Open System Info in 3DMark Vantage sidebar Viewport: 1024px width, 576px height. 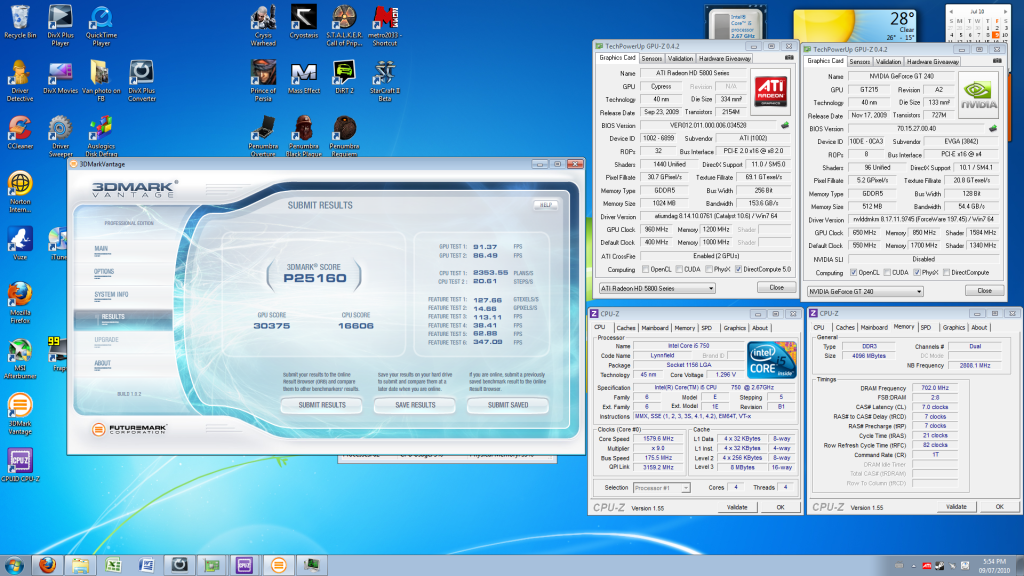pos(111,295)
